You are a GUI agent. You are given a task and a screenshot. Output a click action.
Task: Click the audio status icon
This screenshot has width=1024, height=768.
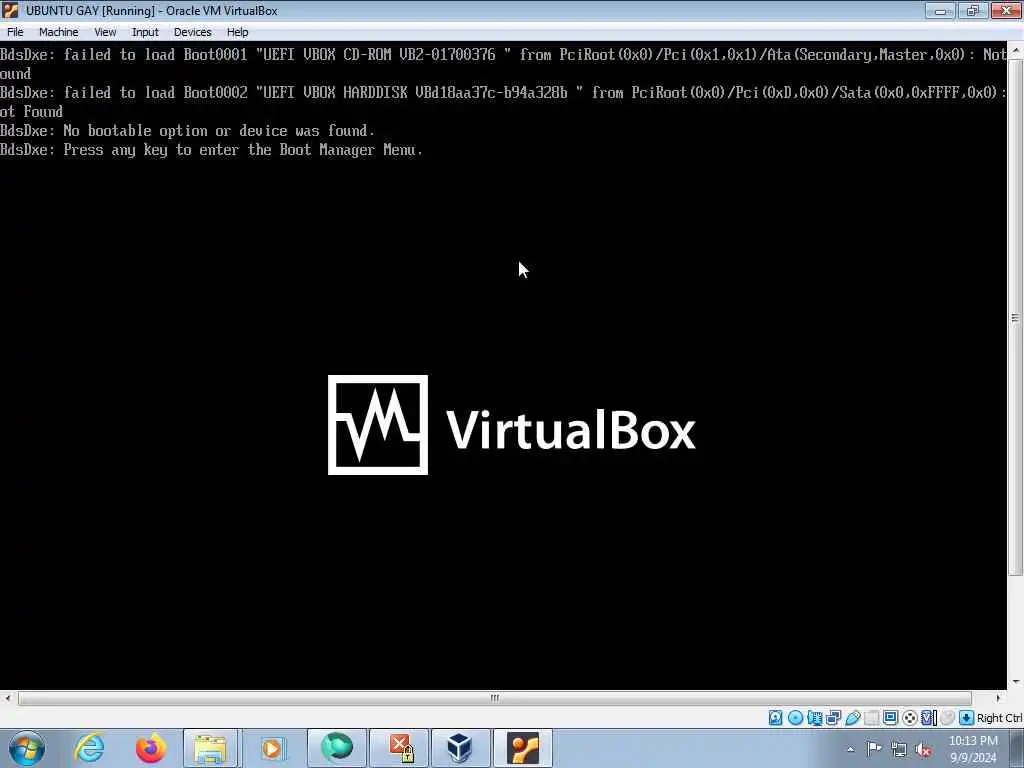click(814, 718)
